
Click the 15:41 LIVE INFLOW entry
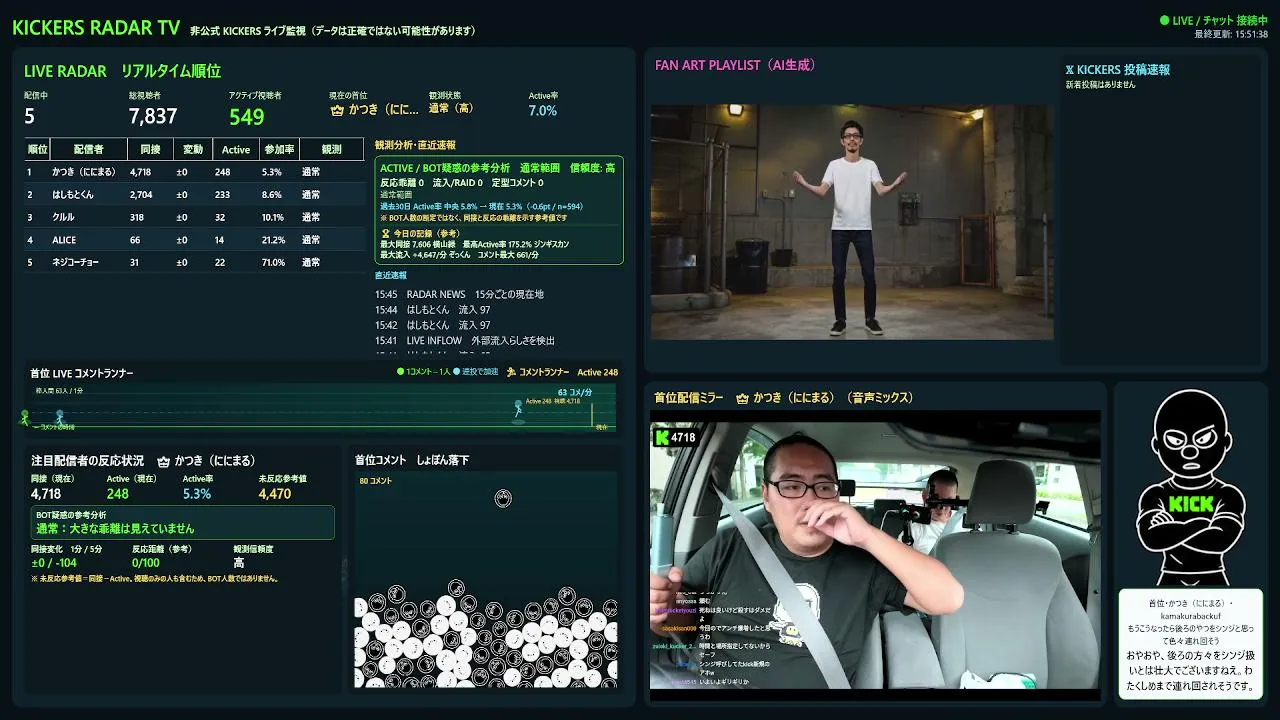pos(465,340)
